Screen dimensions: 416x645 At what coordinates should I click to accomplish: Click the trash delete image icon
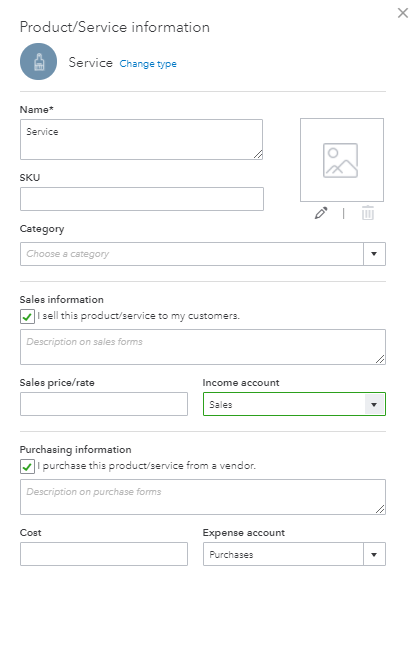coord(367,213)
